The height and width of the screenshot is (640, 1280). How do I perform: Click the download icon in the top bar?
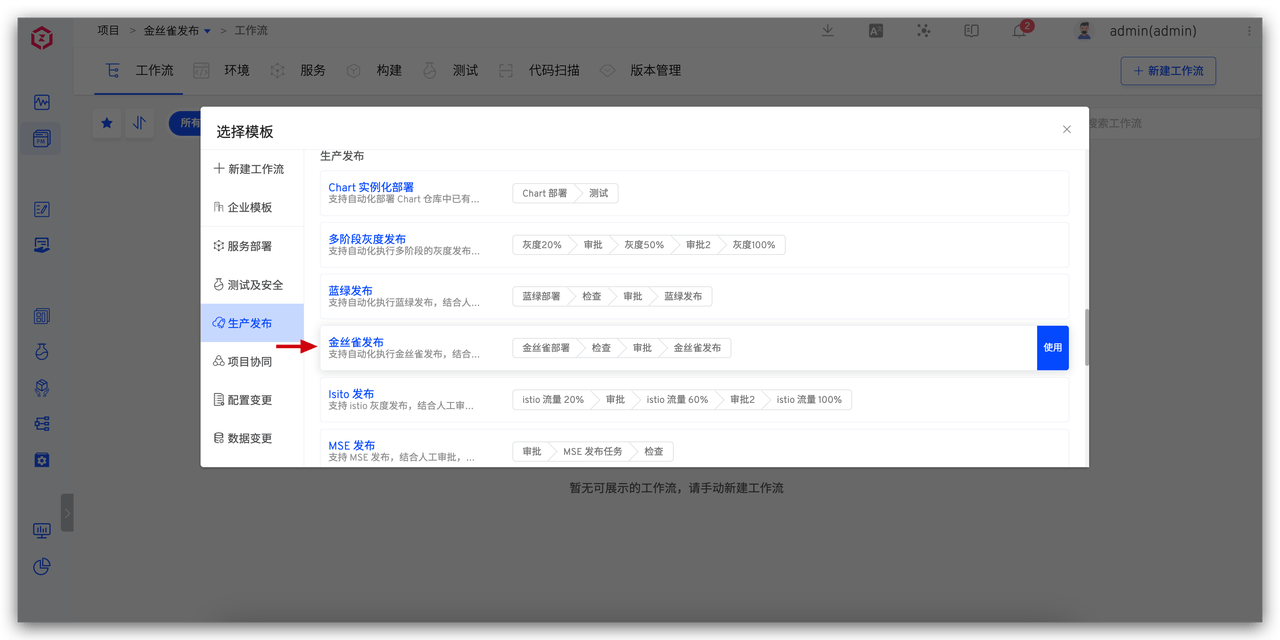pyautogui.click(x=827, y=31)
